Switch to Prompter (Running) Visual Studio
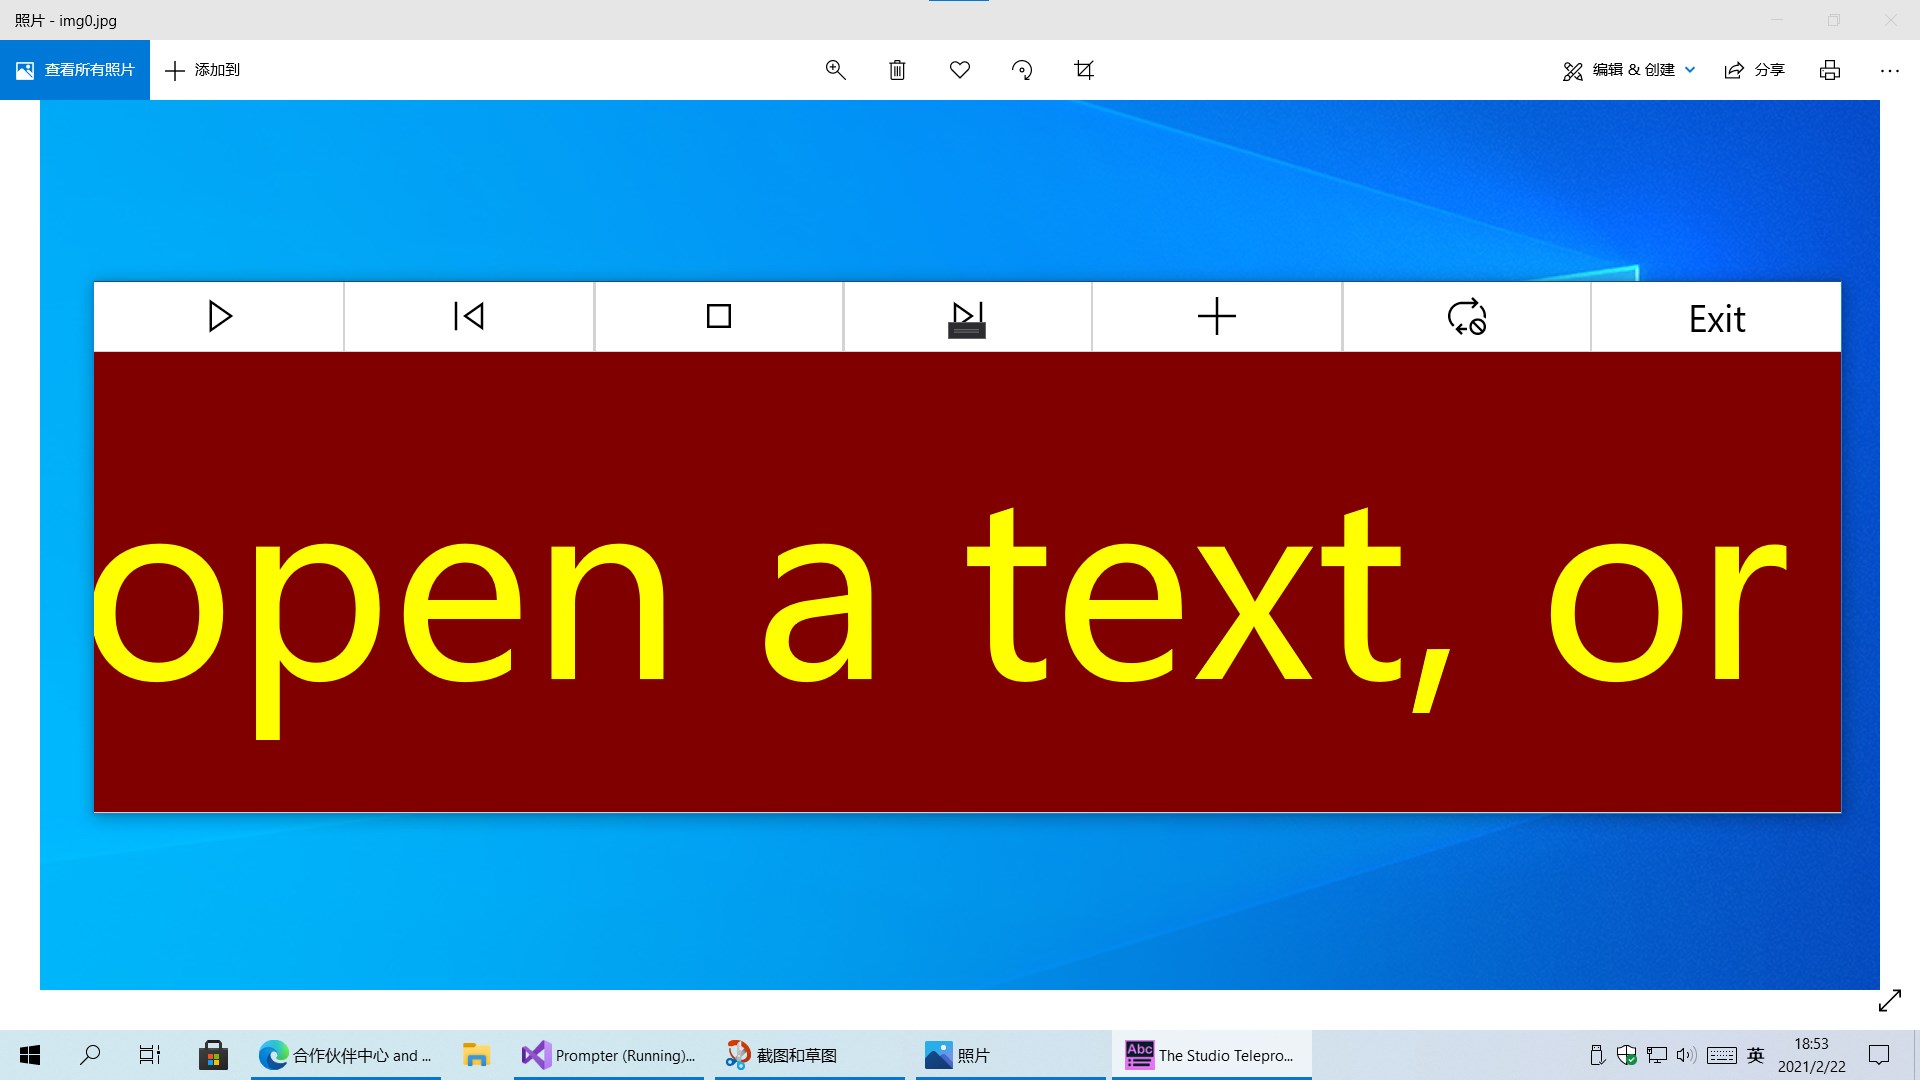The image size is (1920, 1080). click(609, 1055)
